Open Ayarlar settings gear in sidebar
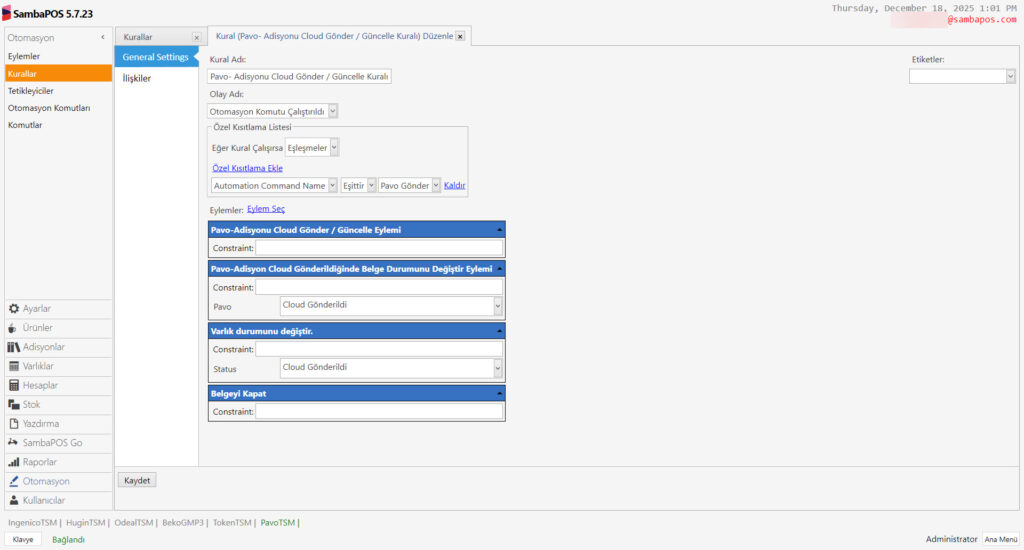This screenshot has width=1024, height=550. (37, 308)
